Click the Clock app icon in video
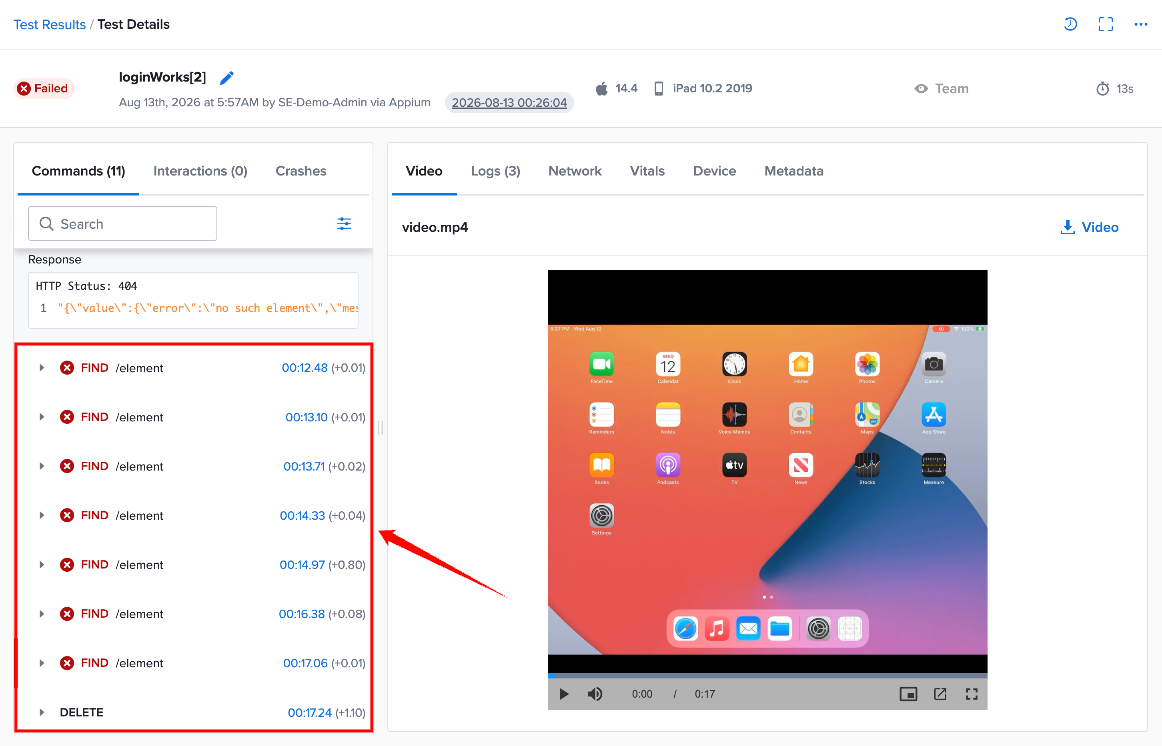This screenshot has width=1162, height=746. click(x=734, y=364)
